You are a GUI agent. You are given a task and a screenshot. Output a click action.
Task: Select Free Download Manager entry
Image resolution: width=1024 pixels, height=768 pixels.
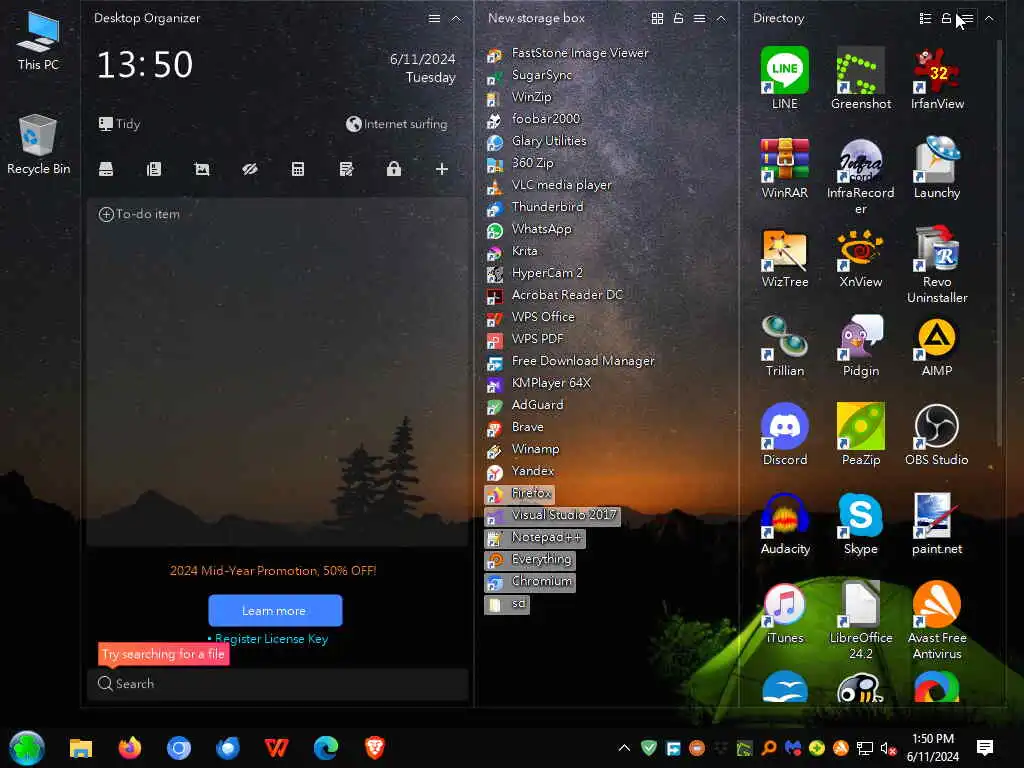coord(571,361)
